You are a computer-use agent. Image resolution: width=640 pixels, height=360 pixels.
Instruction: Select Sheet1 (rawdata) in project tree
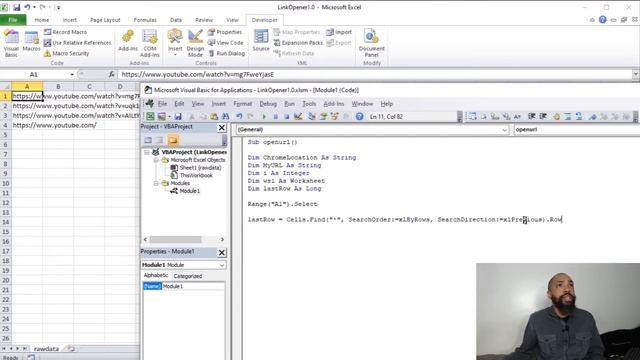point(200,168)
